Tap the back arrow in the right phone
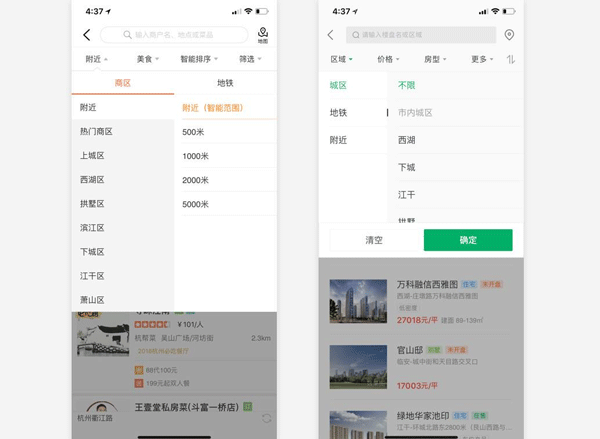This screenshot has width=600, height=439. click(x=331, y=35)
